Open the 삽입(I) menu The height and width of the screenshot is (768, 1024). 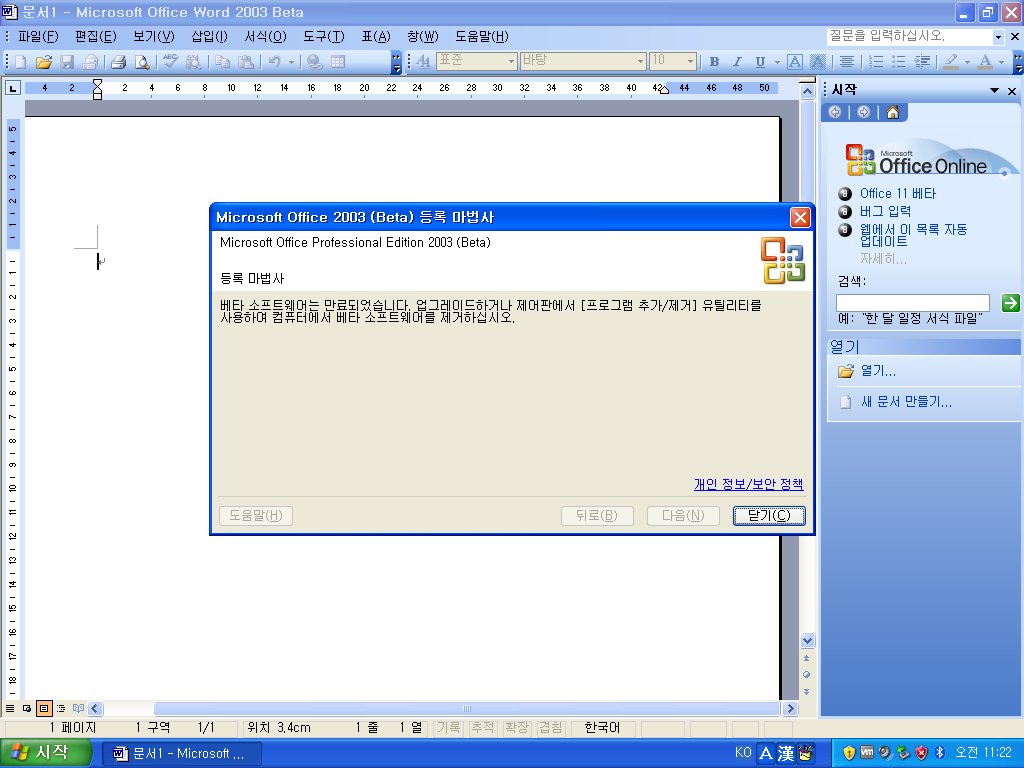pyautogui.click(x=209, y=37)
